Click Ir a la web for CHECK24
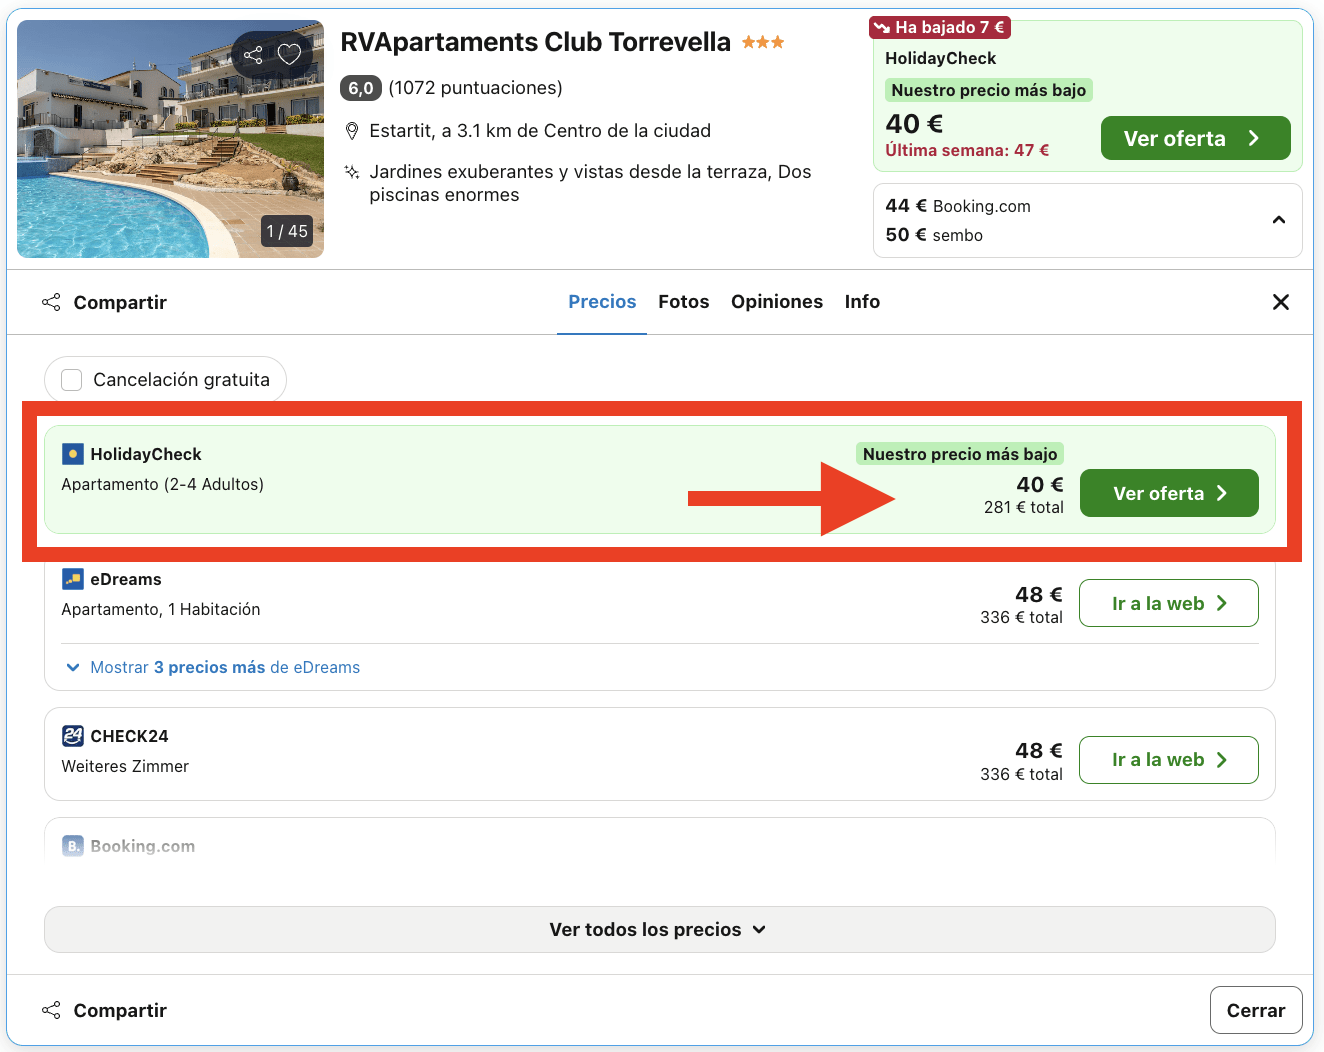Viewport: 1324px width, 1052px height. click(1168, 760)
